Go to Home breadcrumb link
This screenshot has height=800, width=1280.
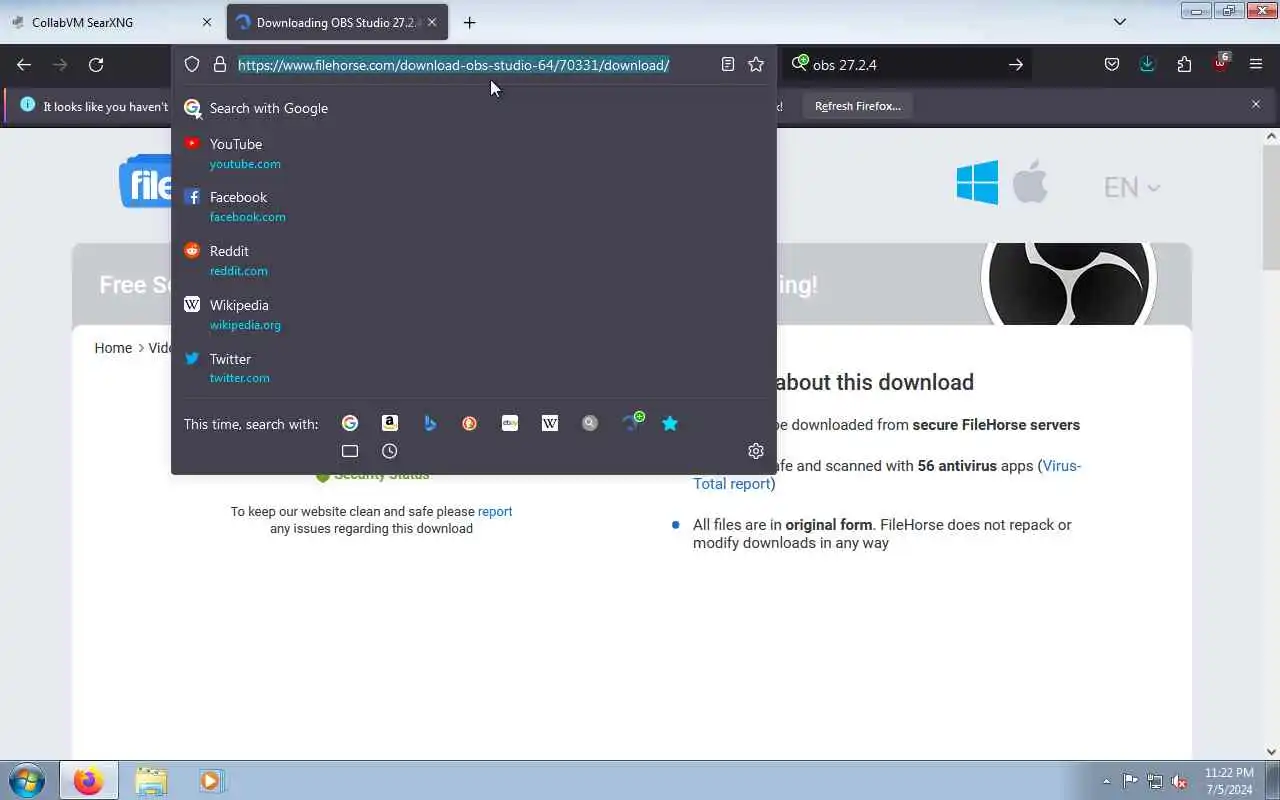(x=113, y=348)
